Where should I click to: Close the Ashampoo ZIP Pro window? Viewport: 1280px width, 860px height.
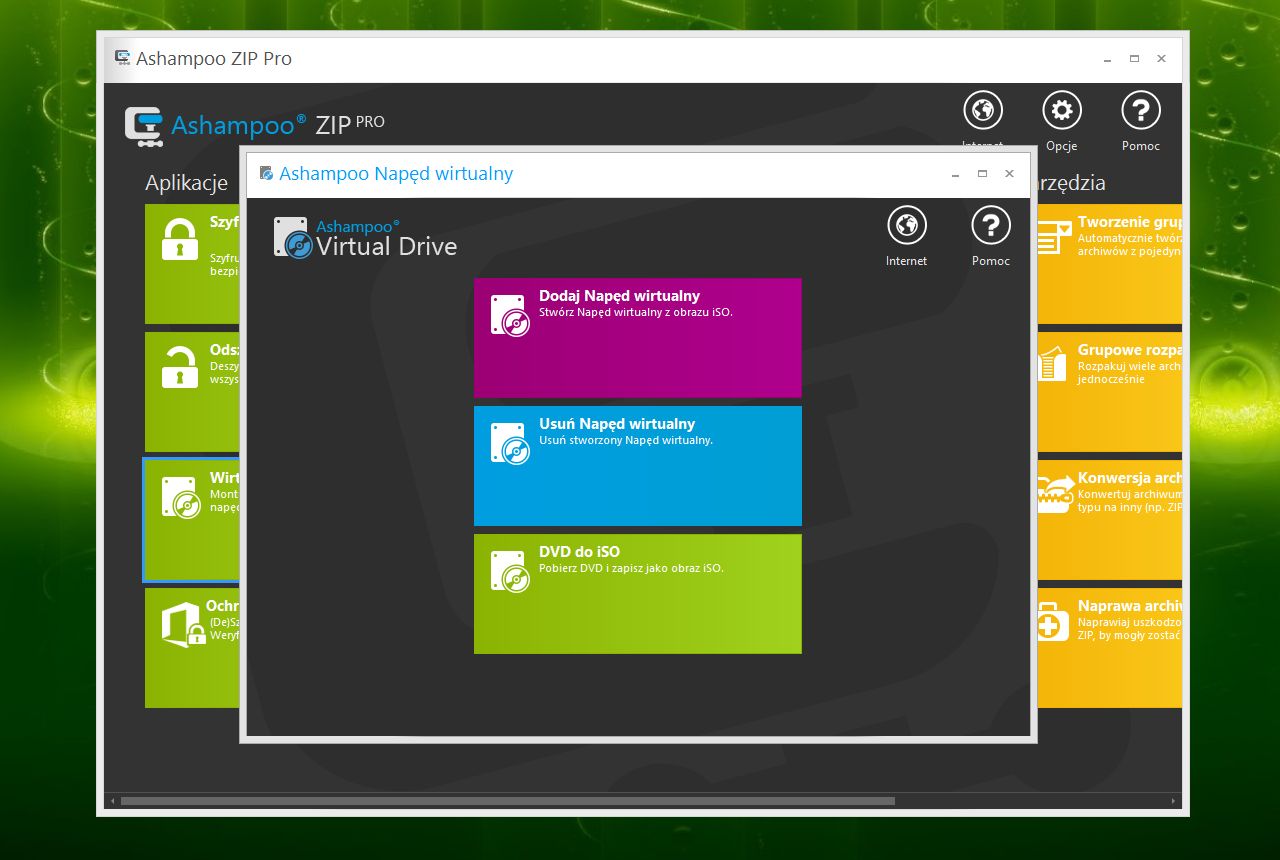pos(1161,59)
